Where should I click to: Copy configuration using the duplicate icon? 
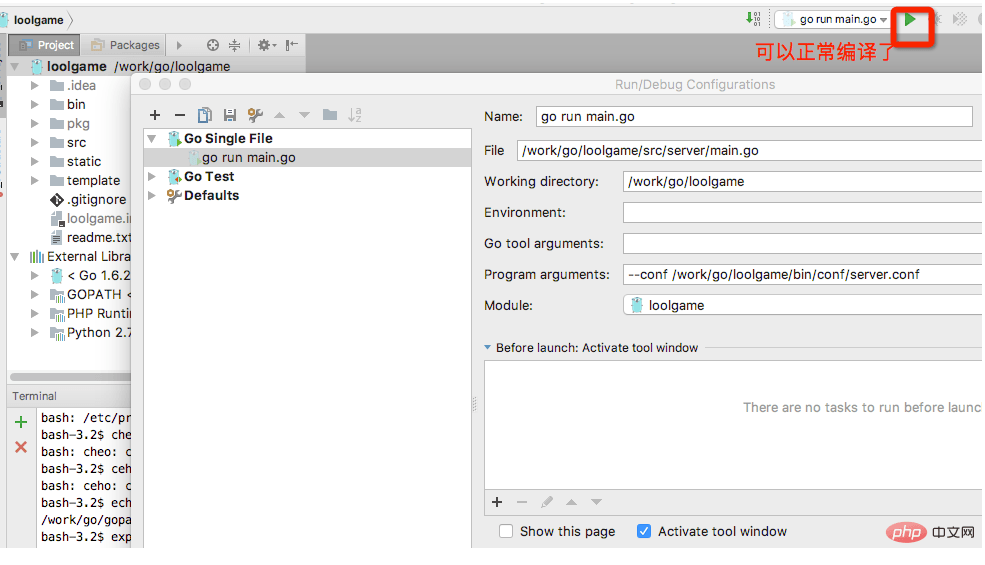click(x=204, y=115)
